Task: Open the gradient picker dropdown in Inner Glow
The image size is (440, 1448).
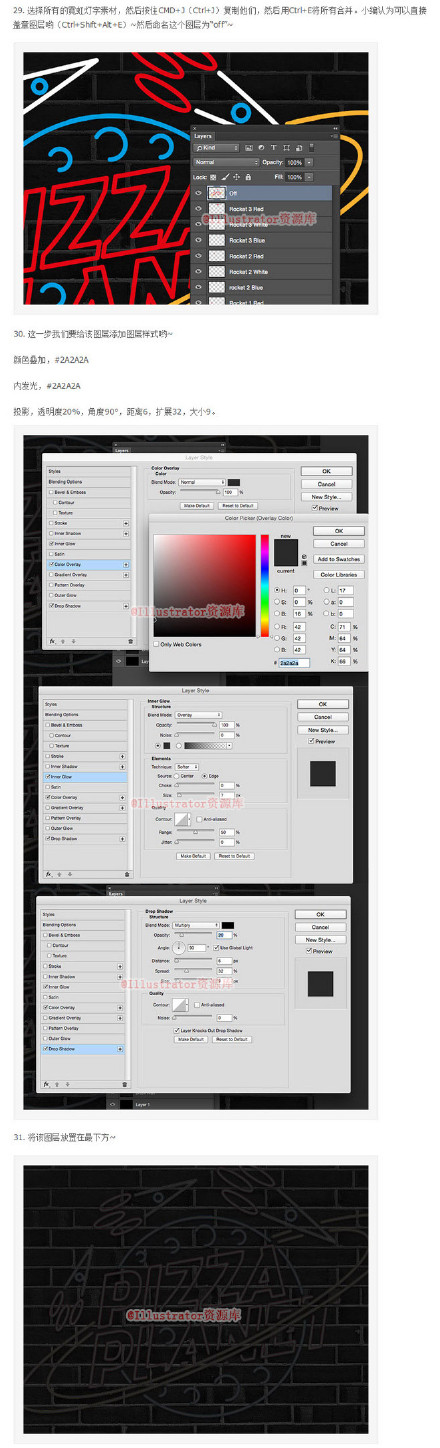Action: click(x=229, y=745)
